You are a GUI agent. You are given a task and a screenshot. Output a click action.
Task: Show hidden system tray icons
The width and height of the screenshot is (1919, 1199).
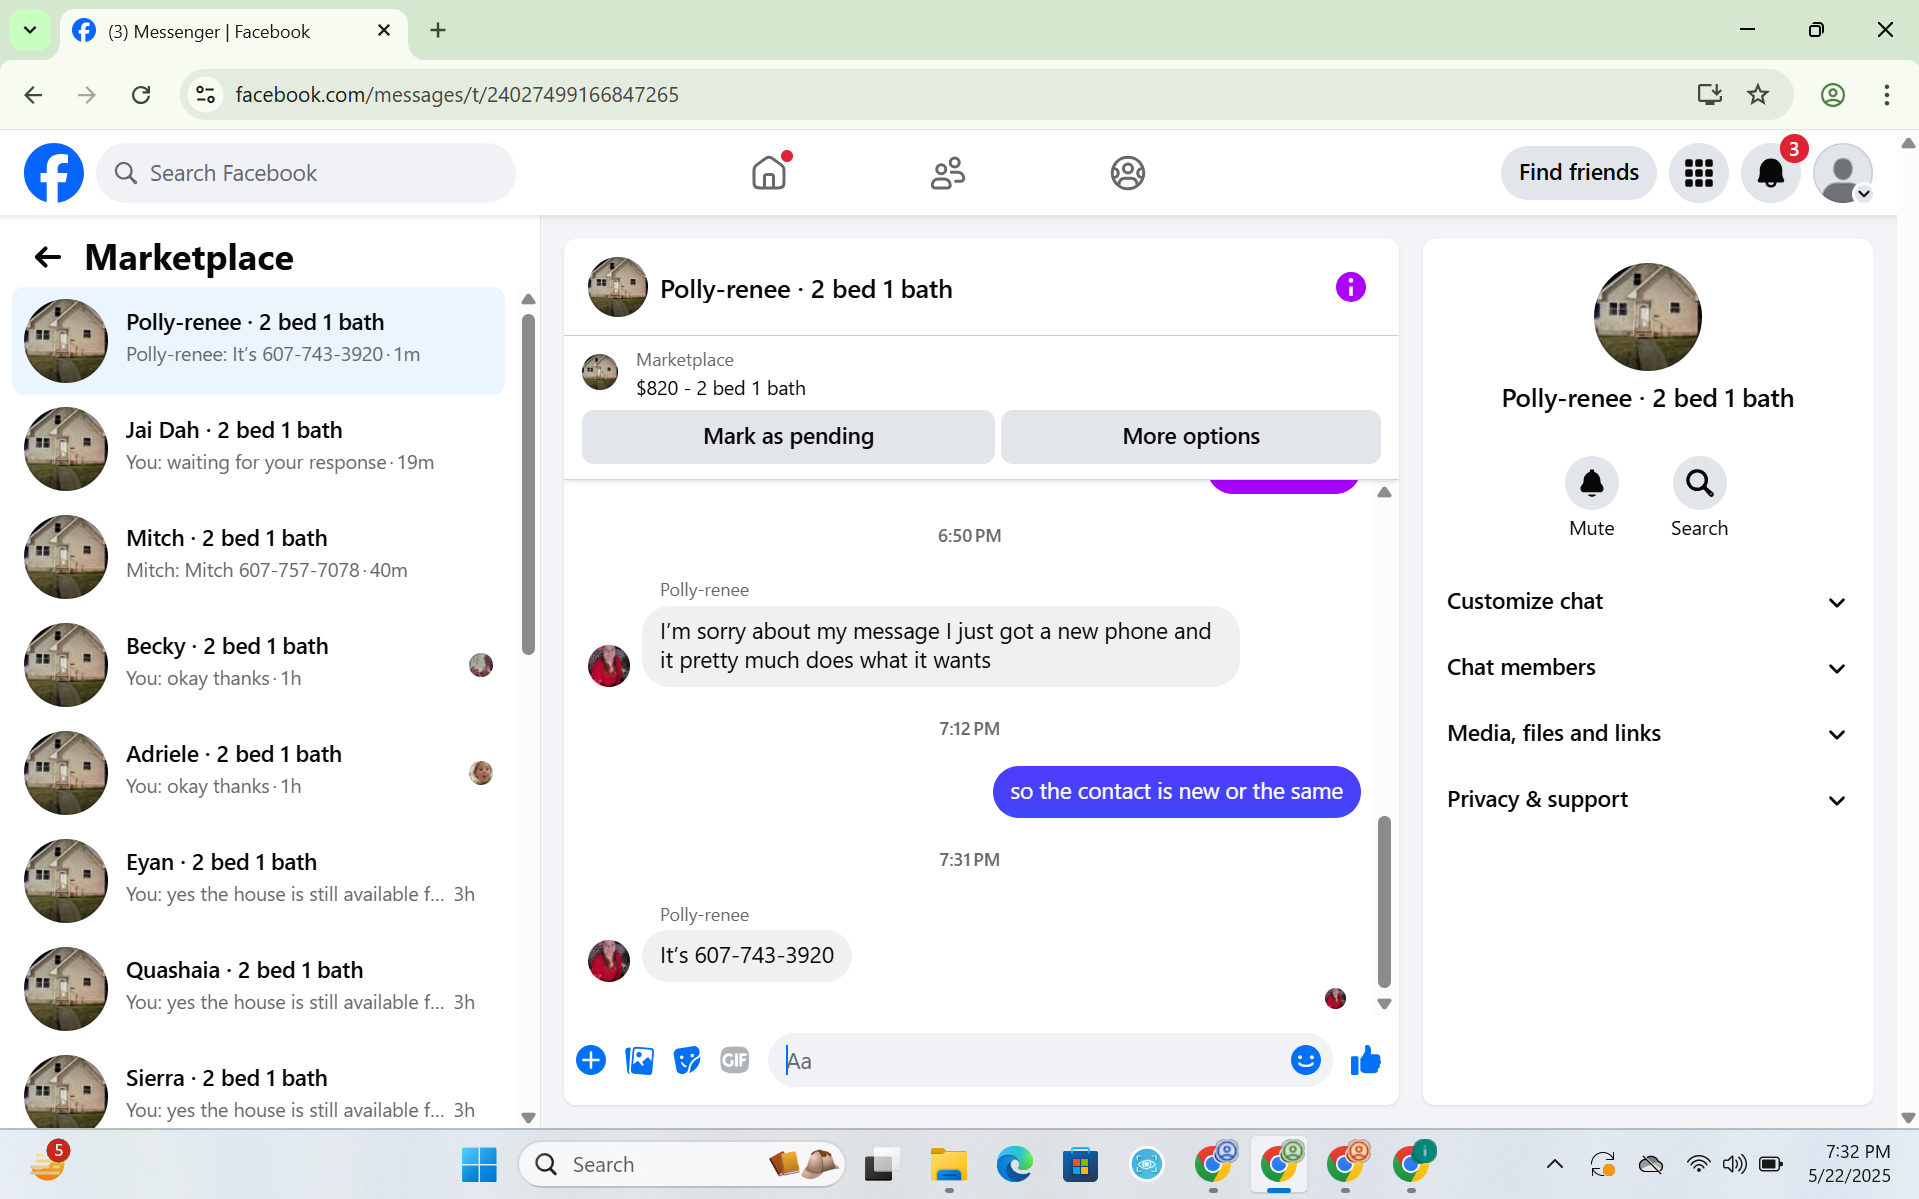(1554, 1164)
